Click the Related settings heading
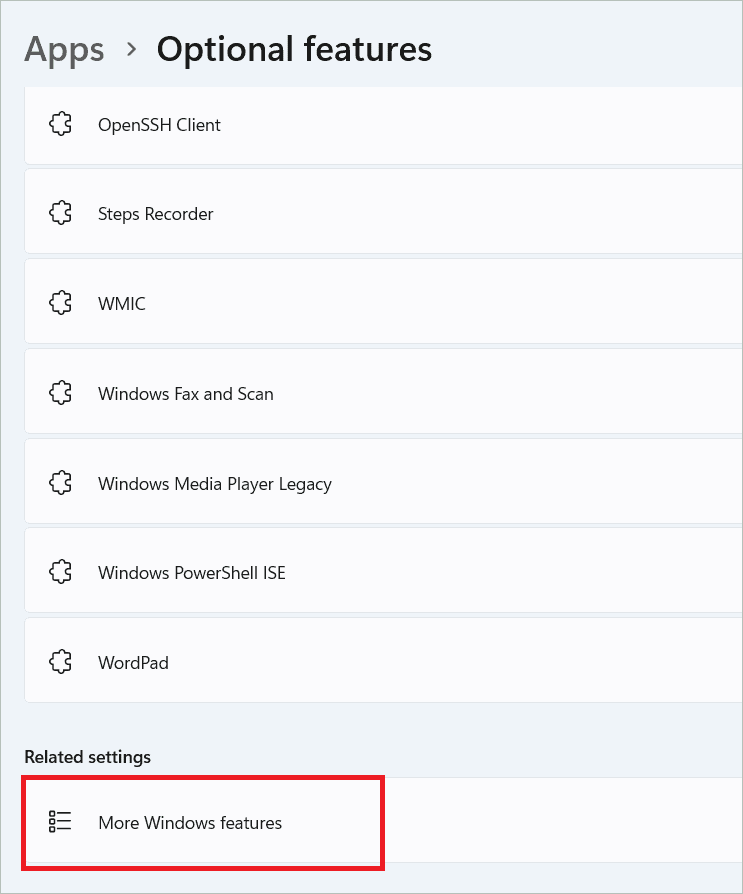This screenshot has height=894, width=743. coord(88,757)
